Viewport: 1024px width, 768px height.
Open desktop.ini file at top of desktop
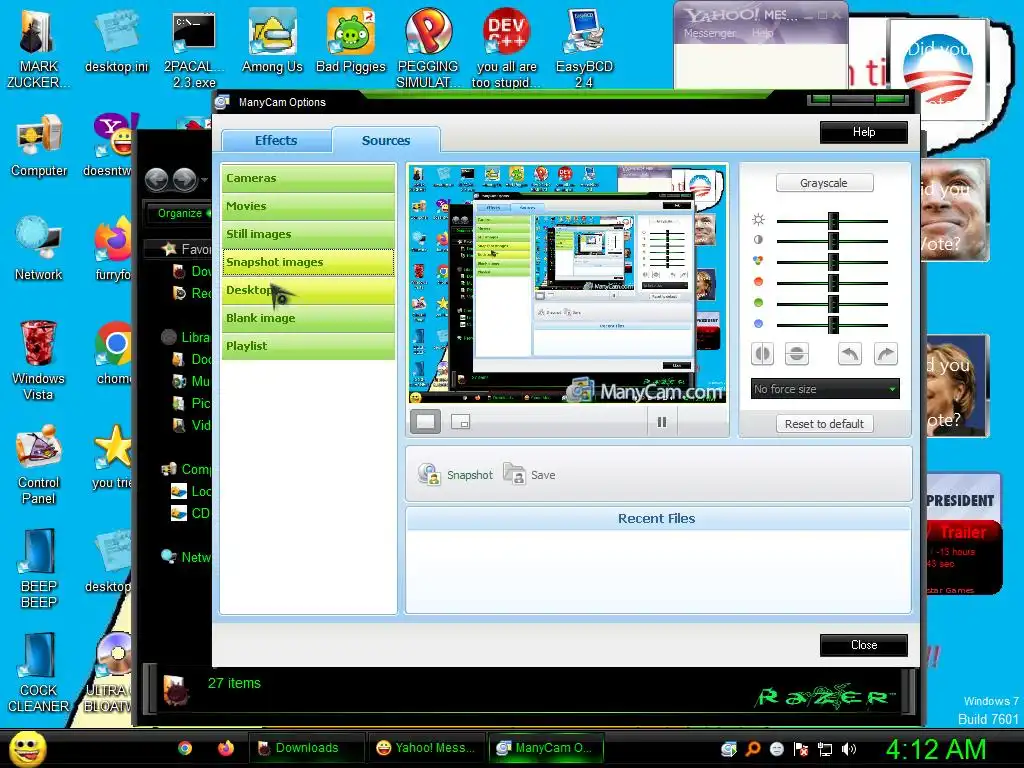116,42
